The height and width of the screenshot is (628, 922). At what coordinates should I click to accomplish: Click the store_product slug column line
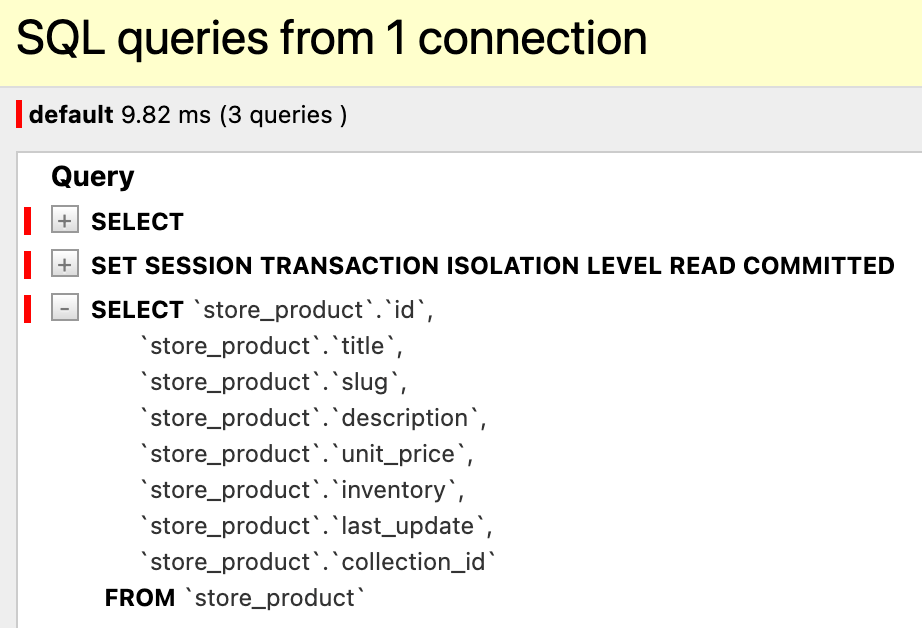(x=273, y=382)
